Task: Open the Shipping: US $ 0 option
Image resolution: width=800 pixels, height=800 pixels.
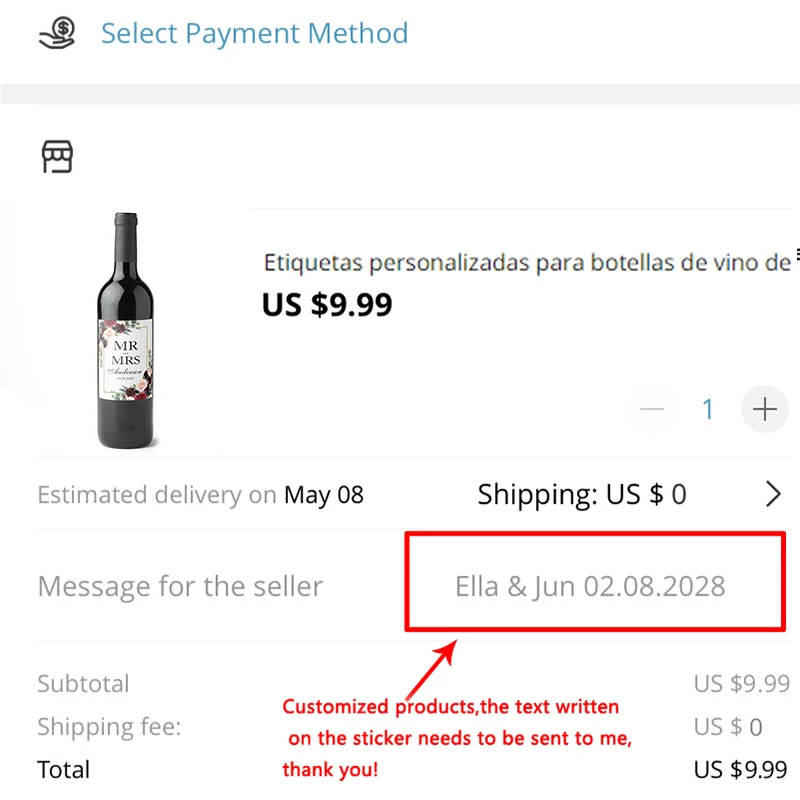Action: pyautogui.click(x=582, y=494)
